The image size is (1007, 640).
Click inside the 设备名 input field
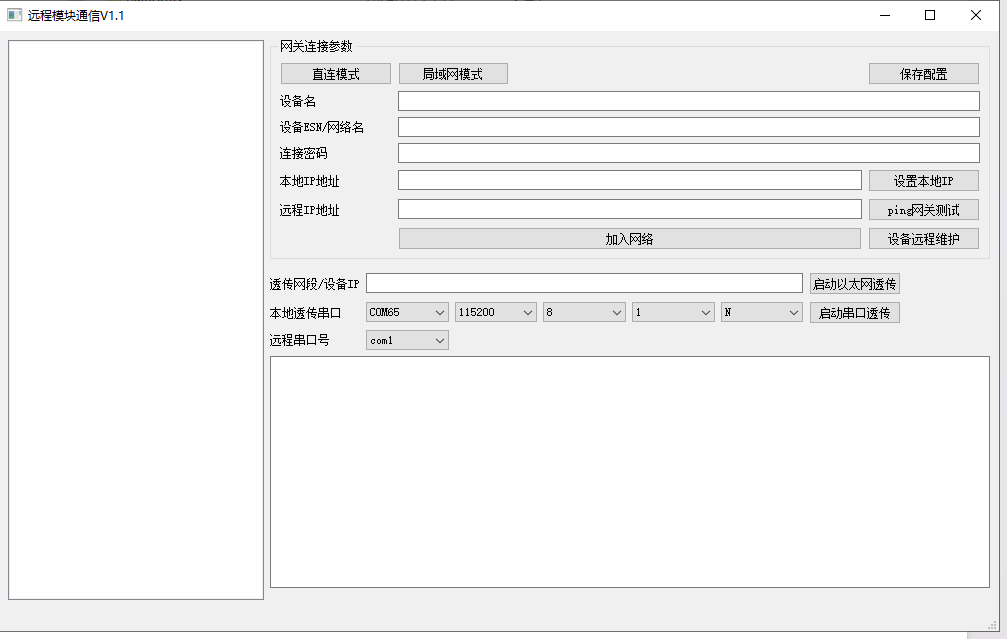[687, 100]
